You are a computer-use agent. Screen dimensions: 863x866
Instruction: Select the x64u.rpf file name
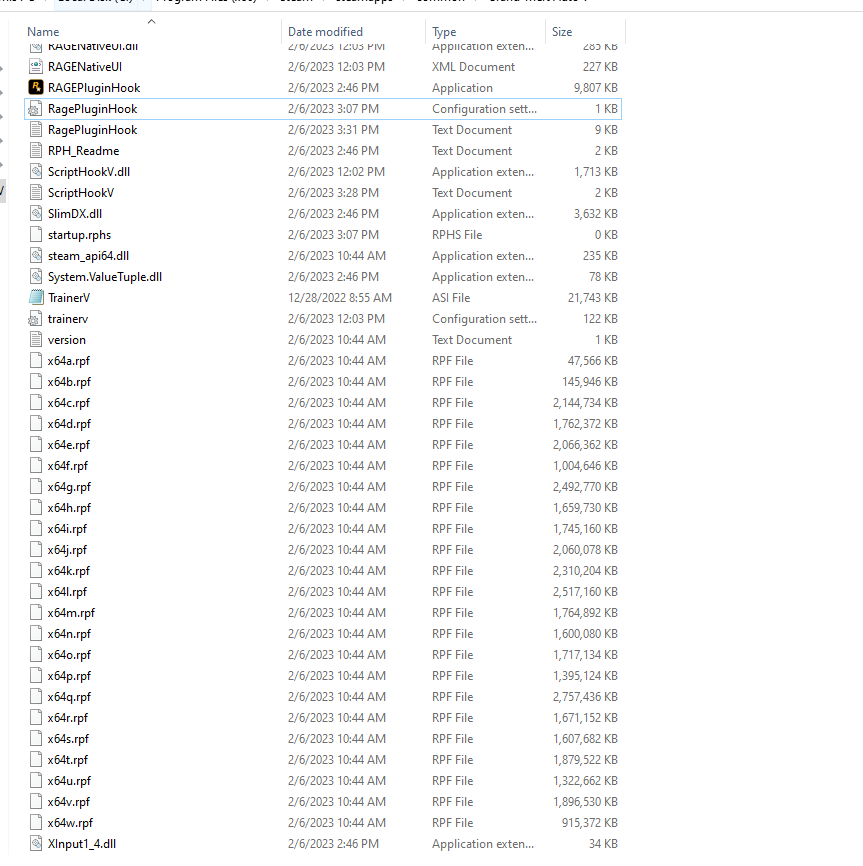point(69,780)
